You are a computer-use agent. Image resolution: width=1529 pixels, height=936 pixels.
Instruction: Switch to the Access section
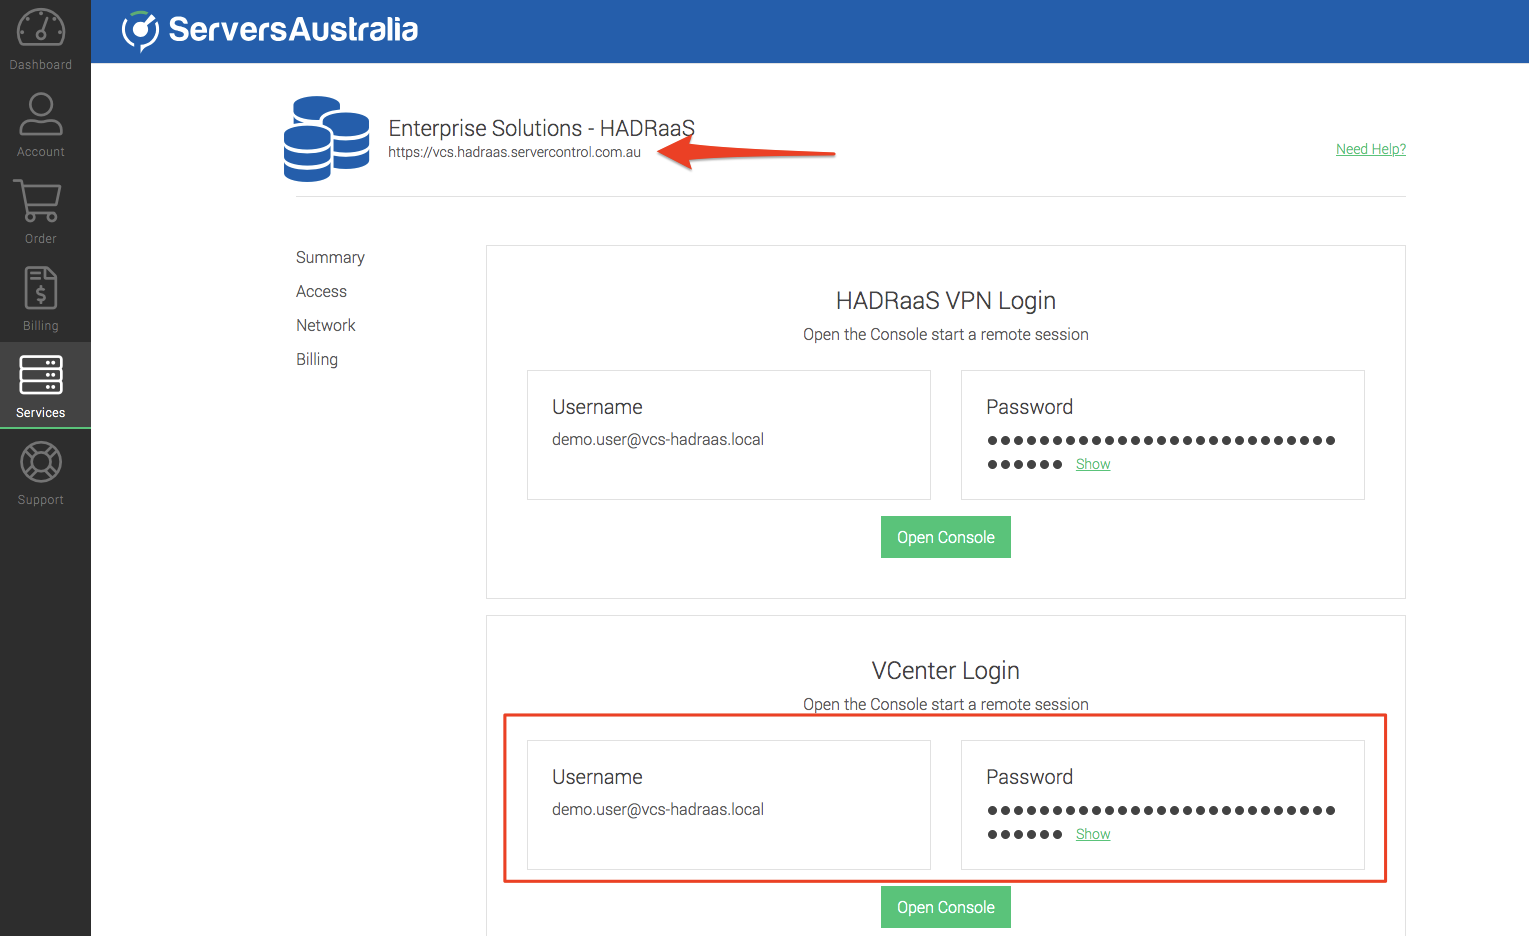click(x=321, y=291)
